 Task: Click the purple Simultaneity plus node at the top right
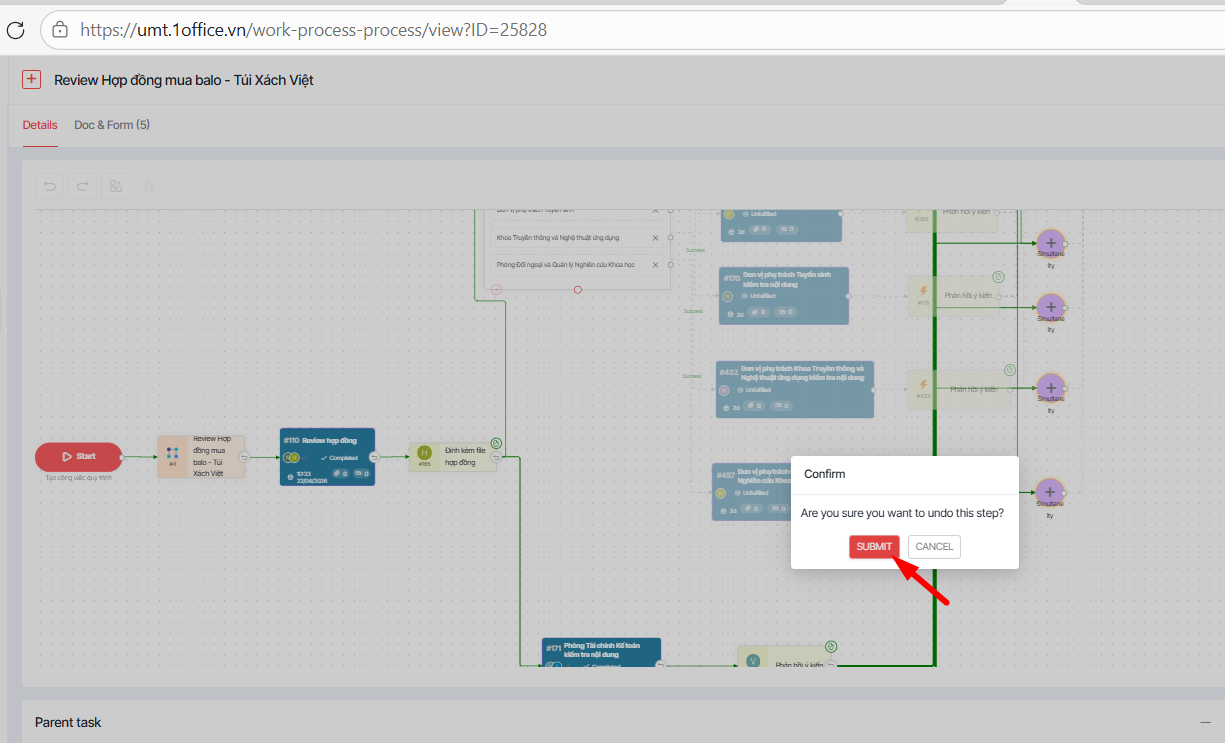click(x=1050, y=241)
